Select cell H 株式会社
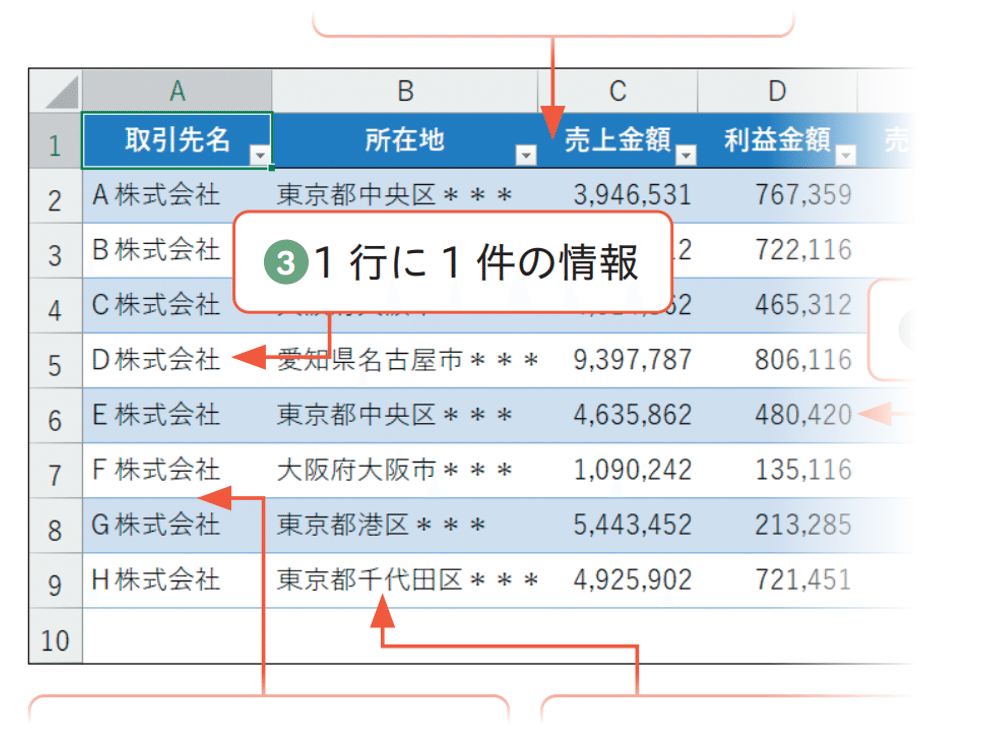This screenshot has height=748, width=1001. coord(177,580)
